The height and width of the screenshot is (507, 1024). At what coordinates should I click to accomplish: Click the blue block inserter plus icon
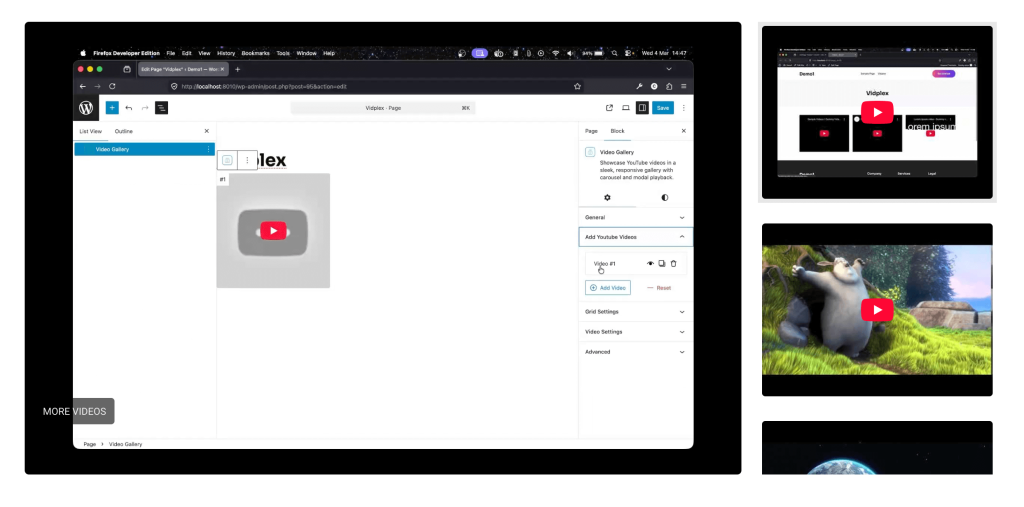pyautogui.click(x=112, y=107)
